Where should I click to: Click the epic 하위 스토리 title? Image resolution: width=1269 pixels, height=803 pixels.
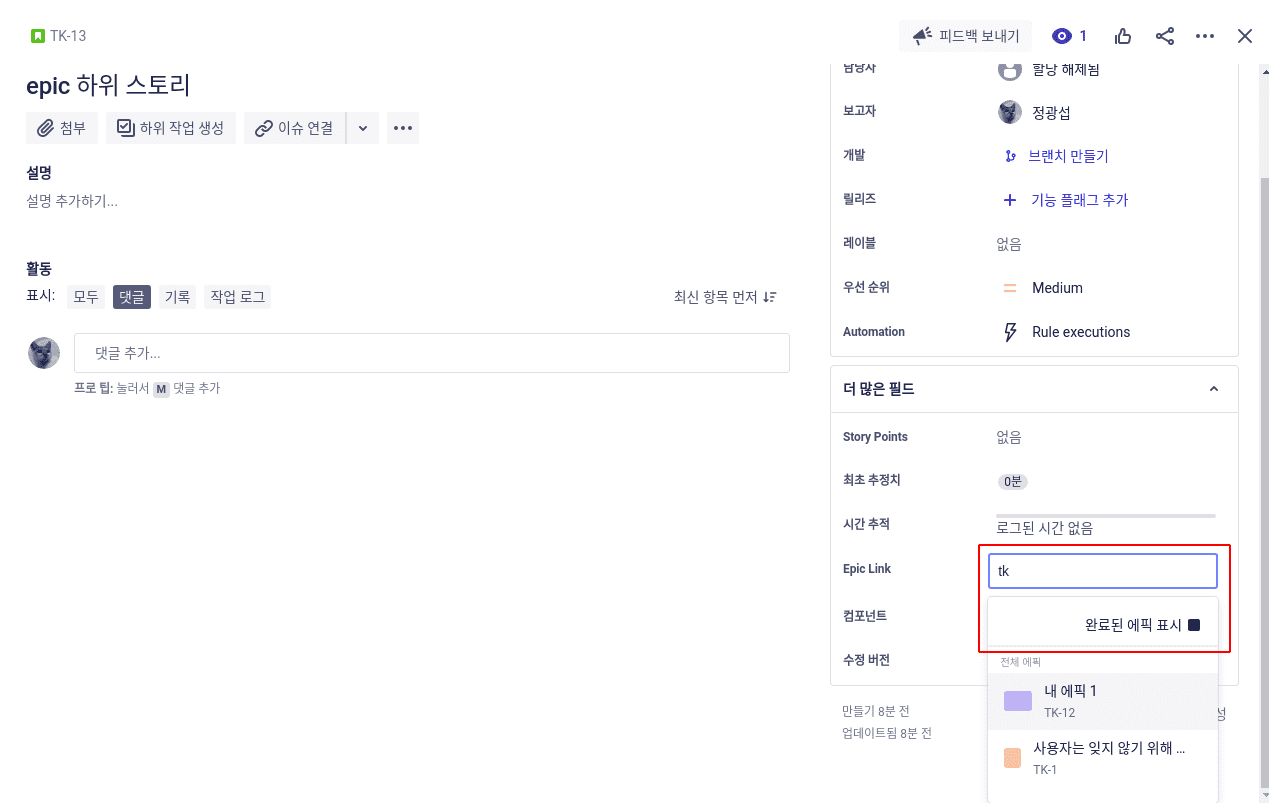coord(108,85)
